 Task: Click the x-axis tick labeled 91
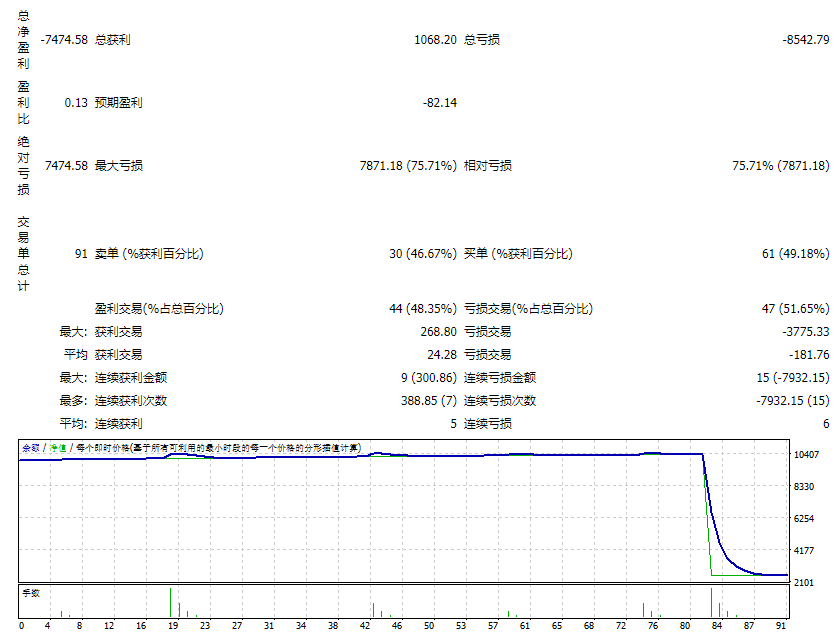[781, 627]
